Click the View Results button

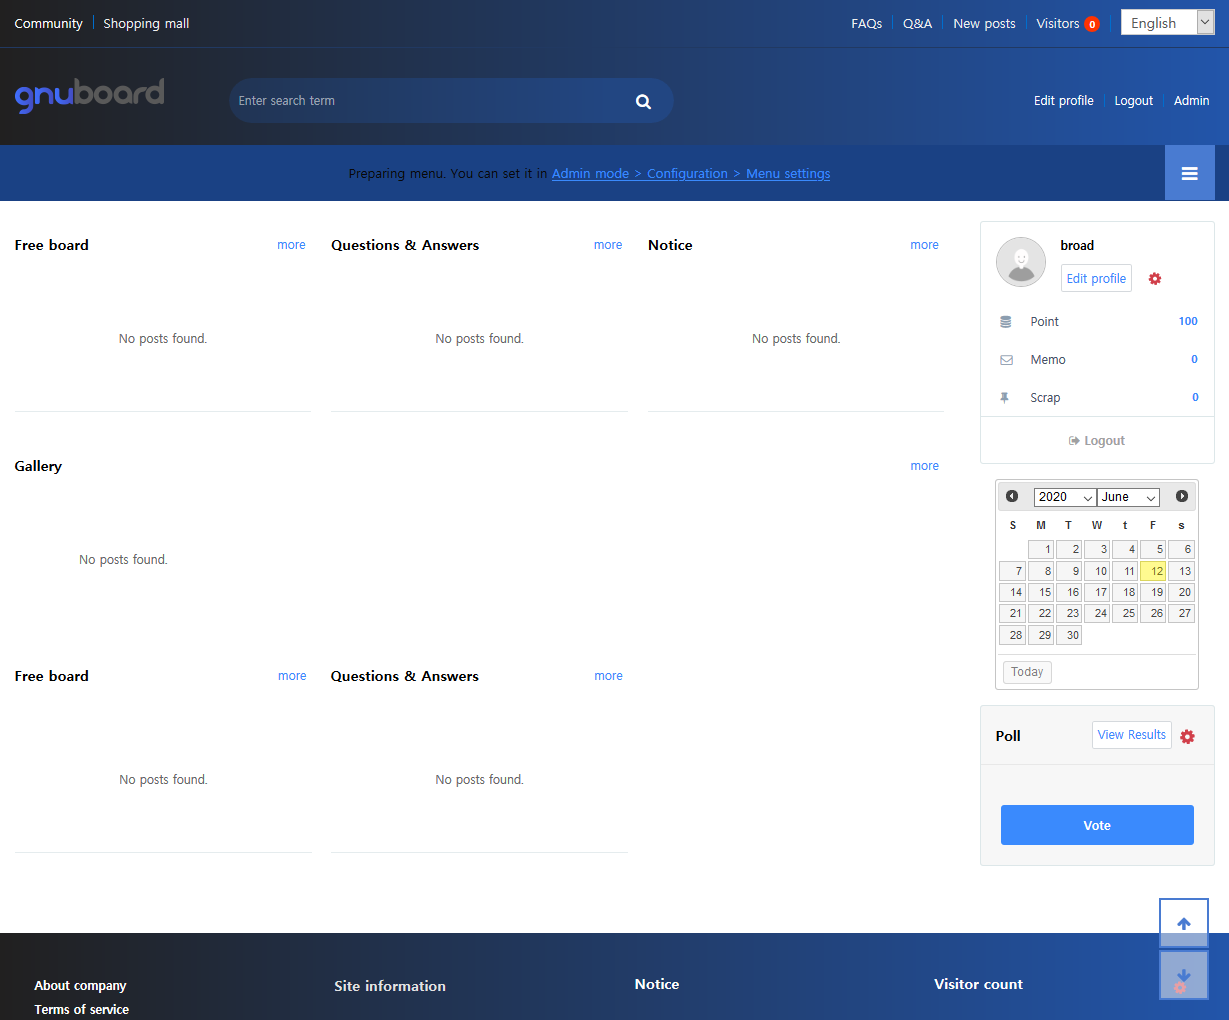pos(1131,735)
